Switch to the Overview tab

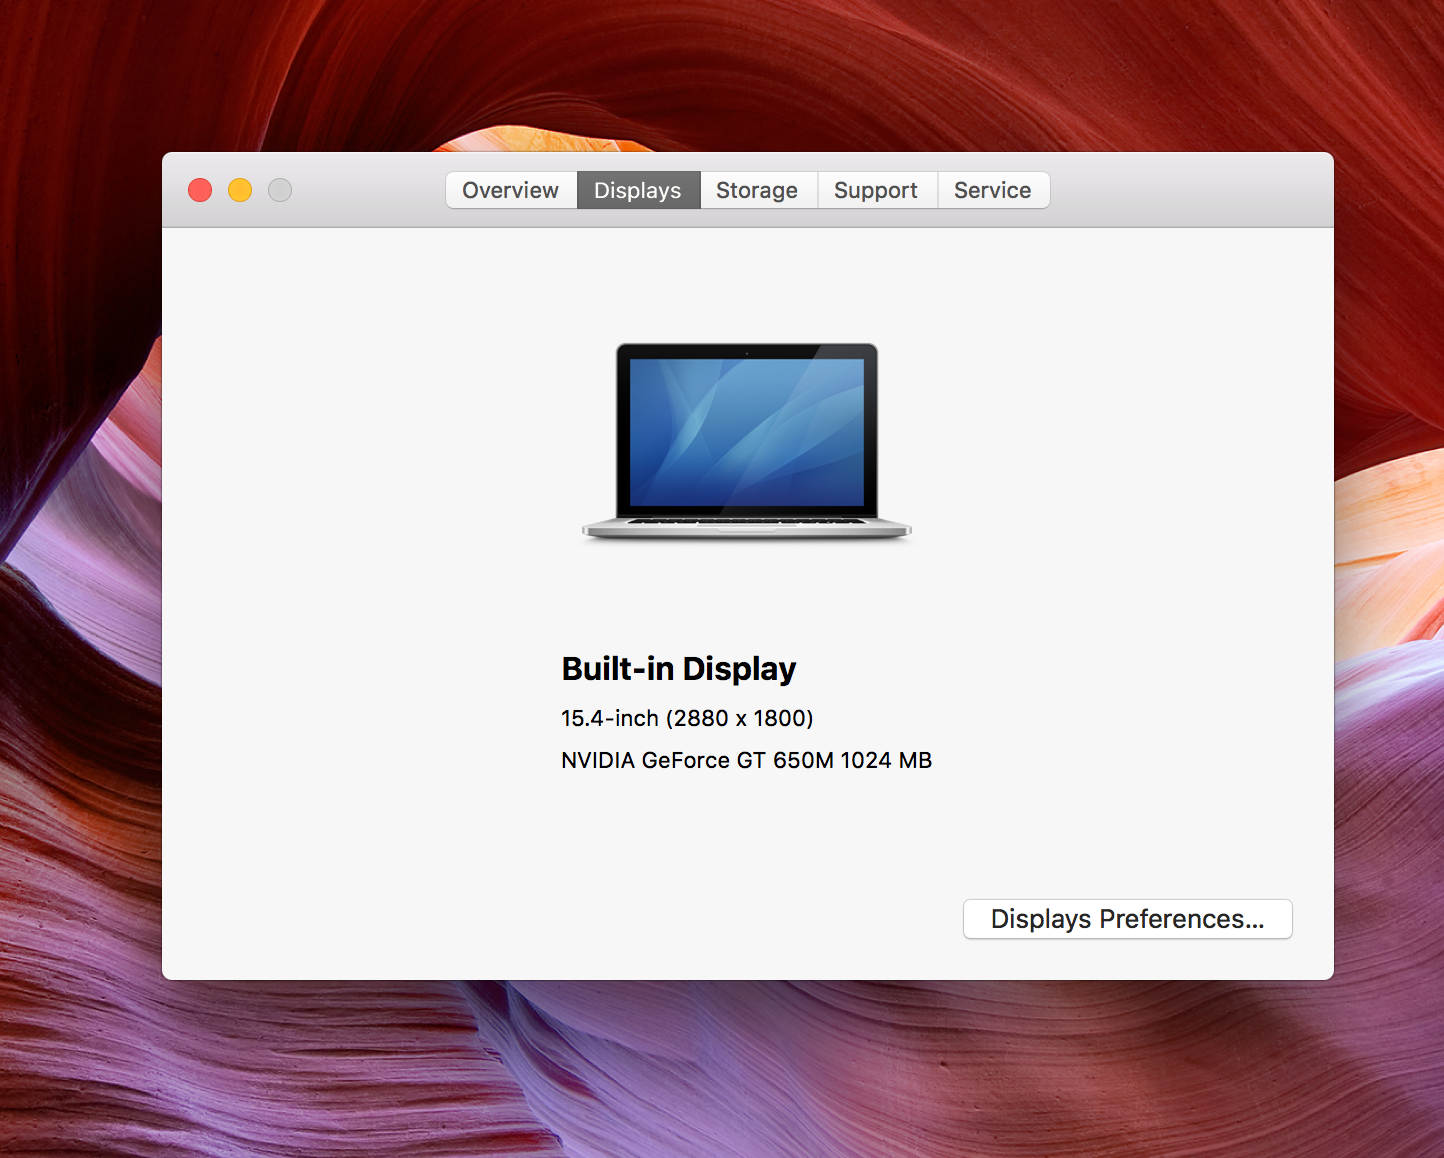[510, 190]
